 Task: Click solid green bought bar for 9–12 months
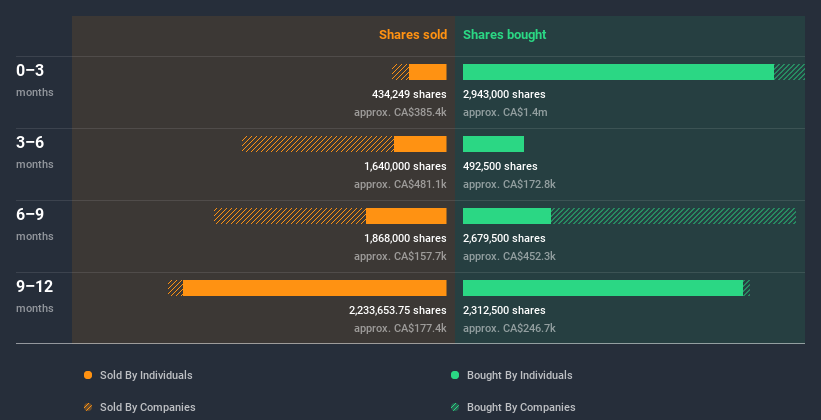click(603, 288)
